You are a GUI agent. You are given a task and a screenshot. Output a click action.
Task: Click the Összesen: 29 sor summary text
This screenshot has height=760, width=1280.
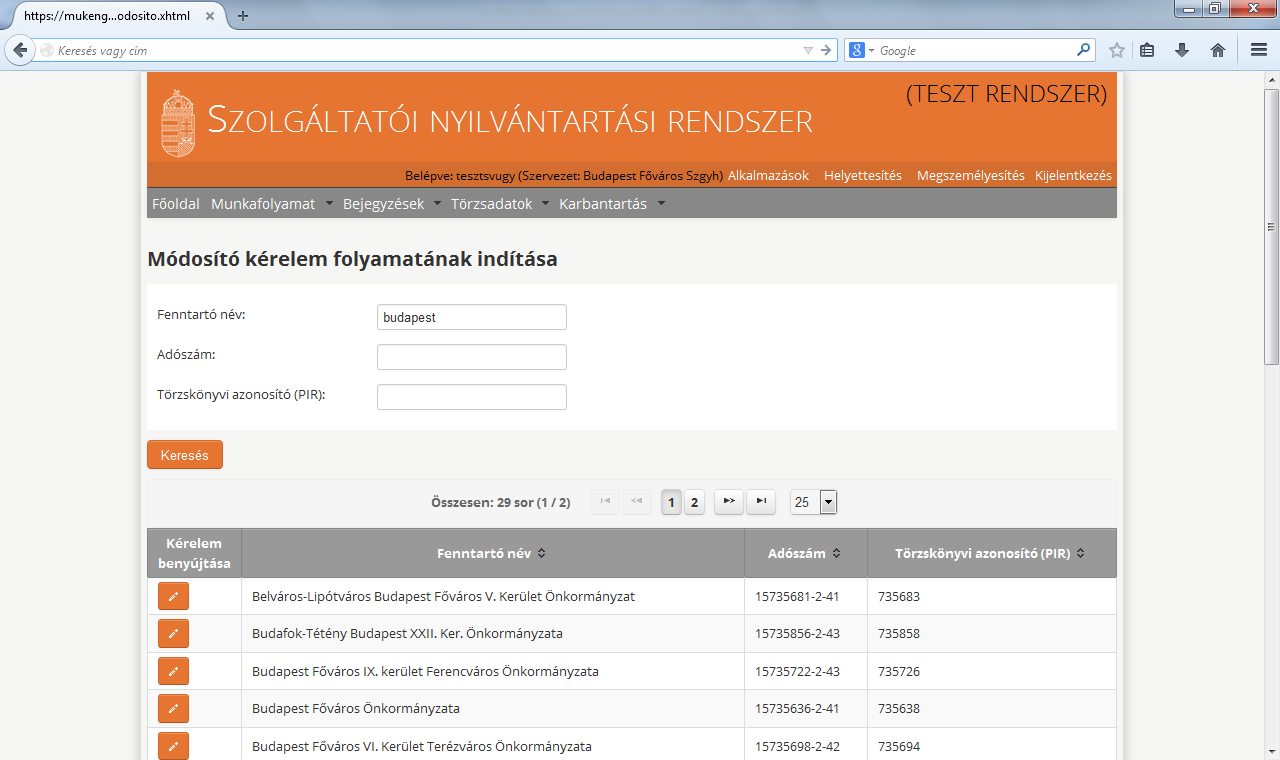click(x=500, y=502)
